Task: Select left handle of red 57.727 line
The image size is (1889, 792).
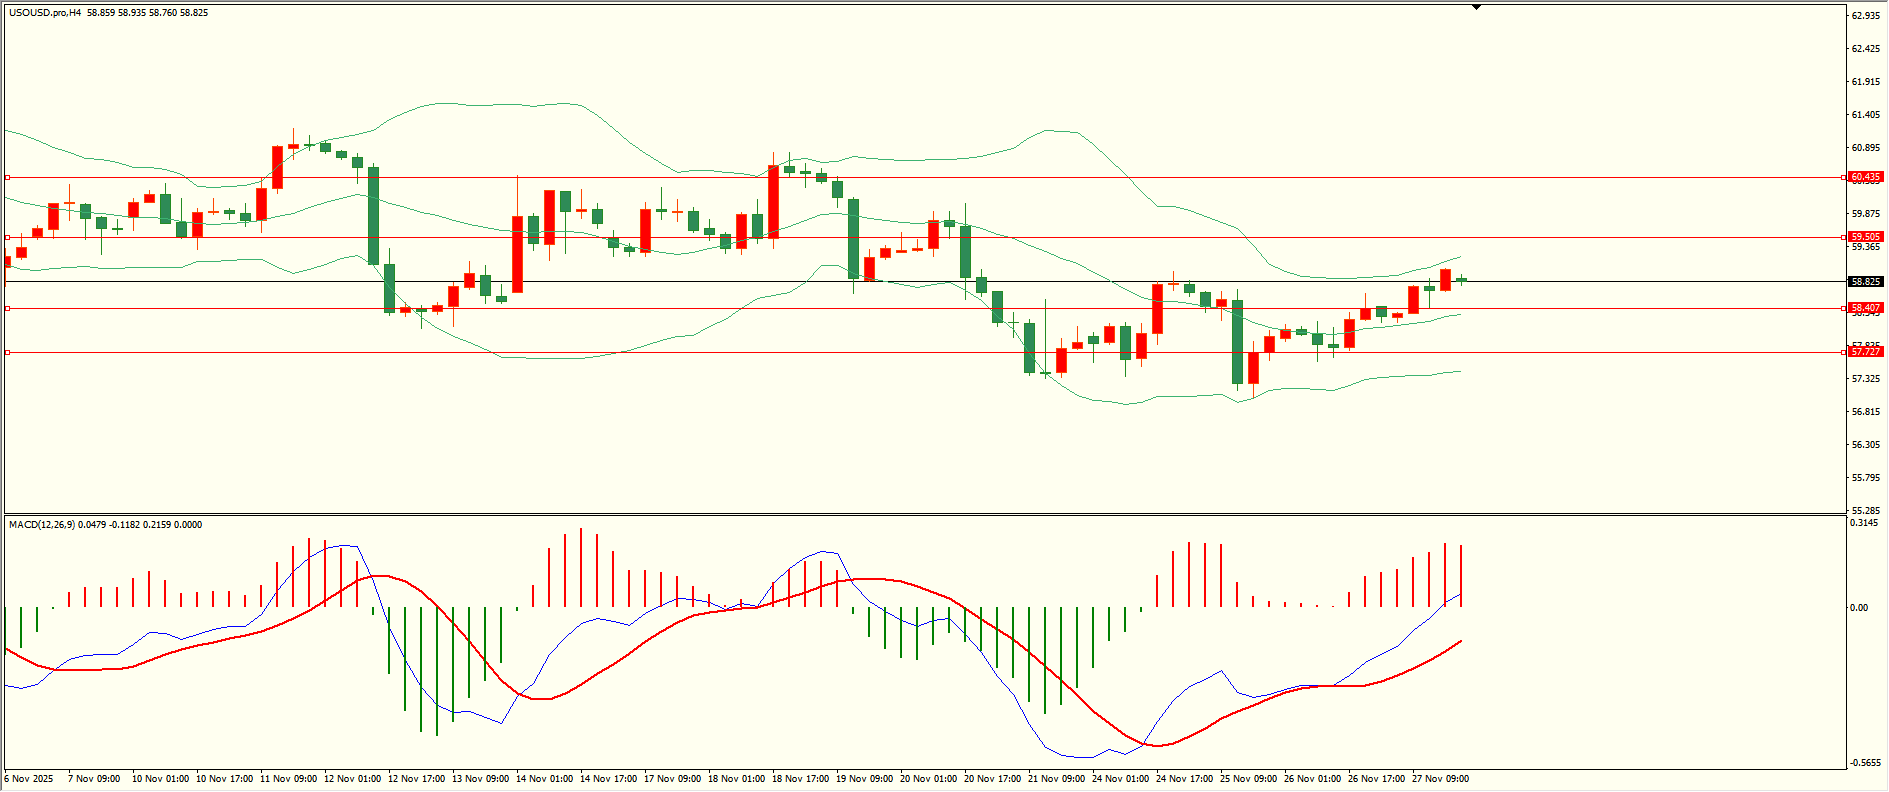Action: pyautogui.click(x=8, y=352)
